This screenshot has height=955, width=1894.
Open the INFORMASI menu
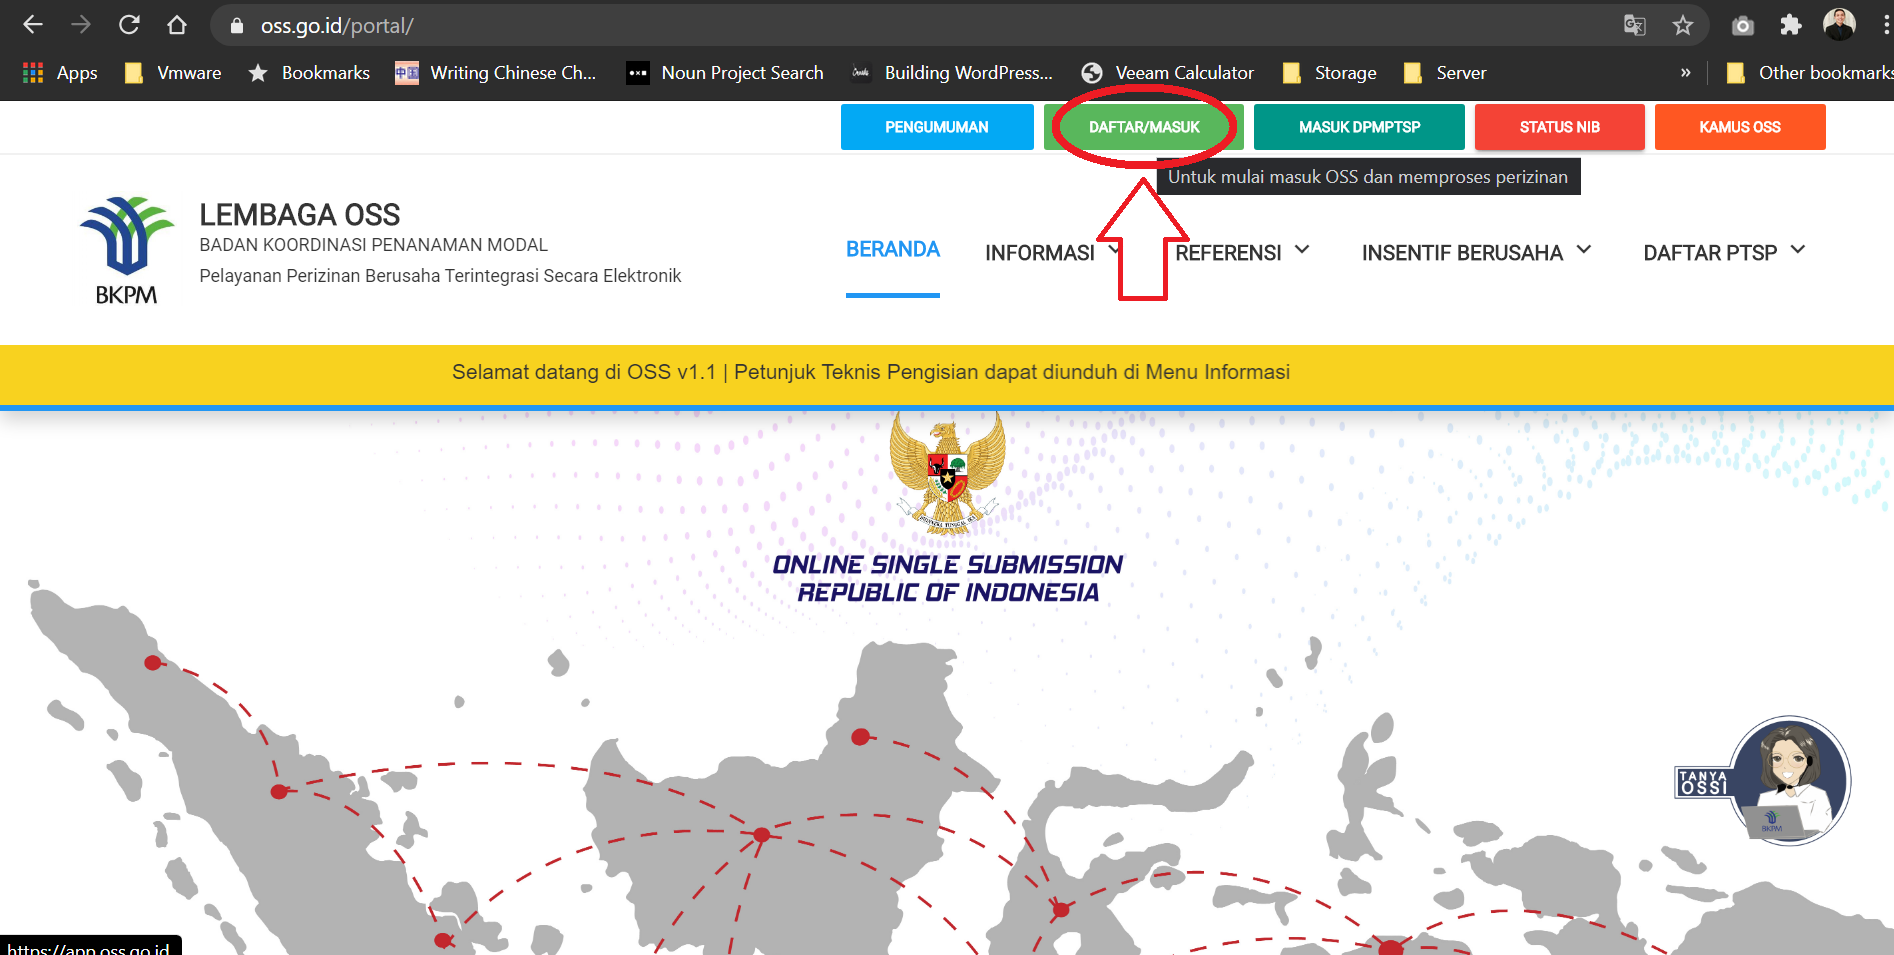1040,253
